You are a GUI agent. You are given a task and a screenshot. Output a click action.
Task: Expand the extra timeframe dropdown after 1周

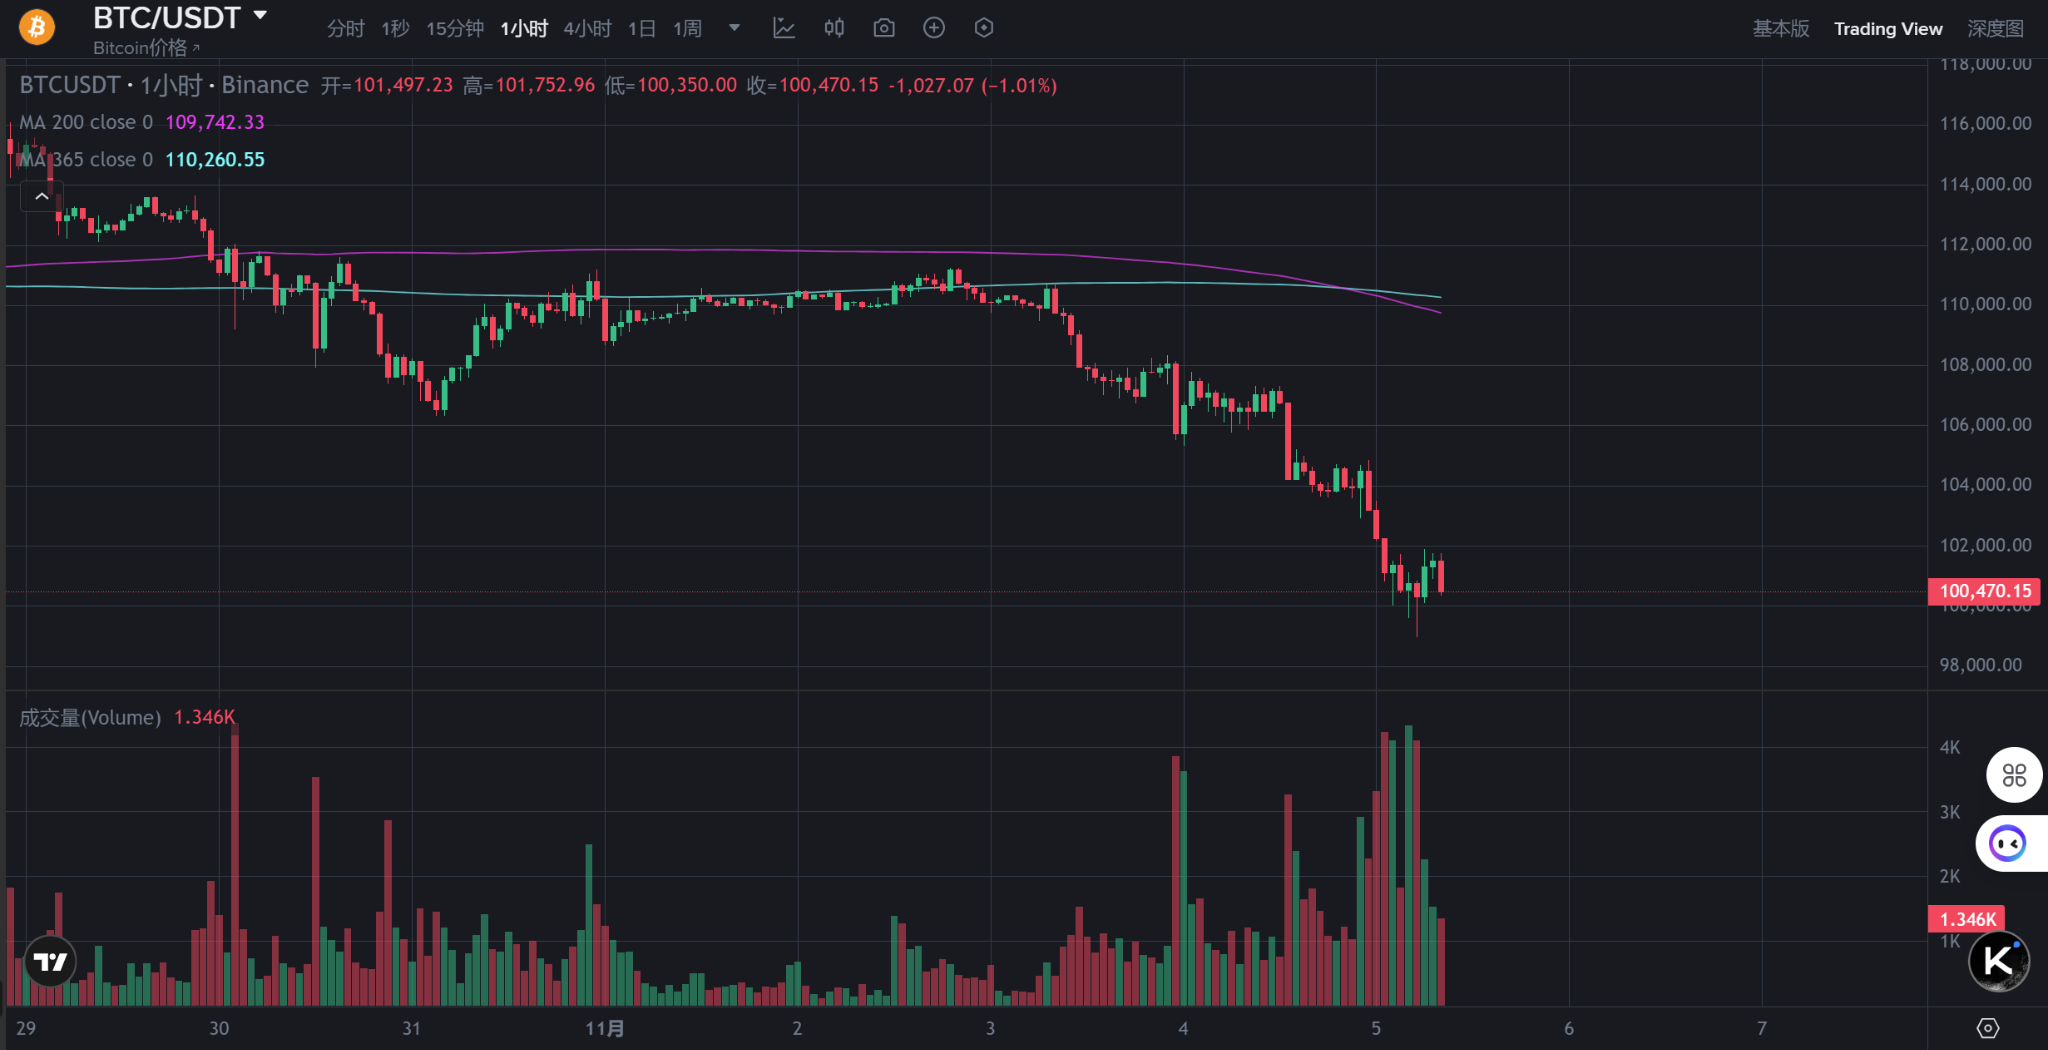pos(735,29)
